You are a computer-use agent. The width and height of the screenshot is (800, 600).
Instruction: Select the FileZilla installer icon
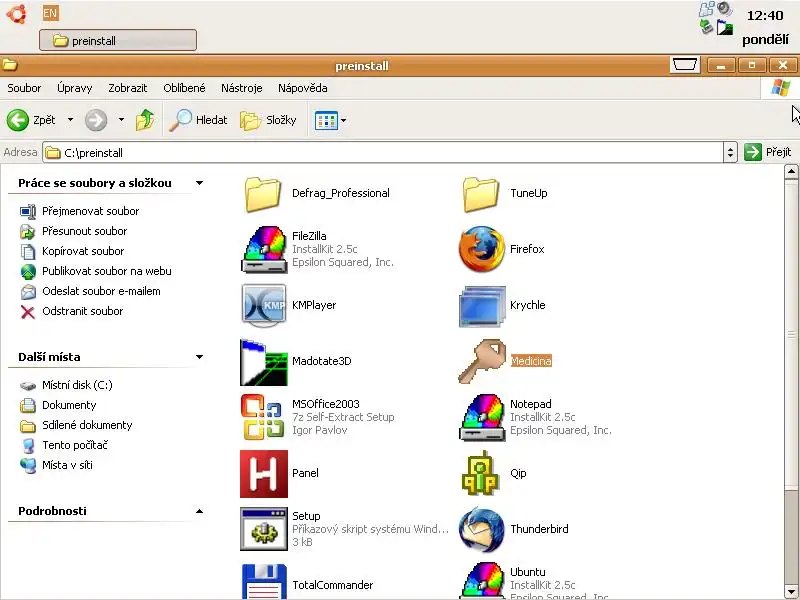click(264, 249)
